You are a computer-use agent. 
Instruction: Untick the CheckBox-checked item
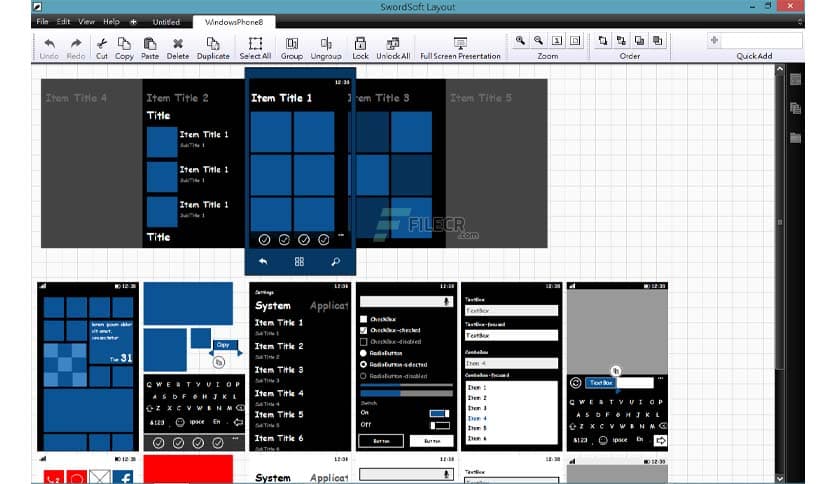364,330
